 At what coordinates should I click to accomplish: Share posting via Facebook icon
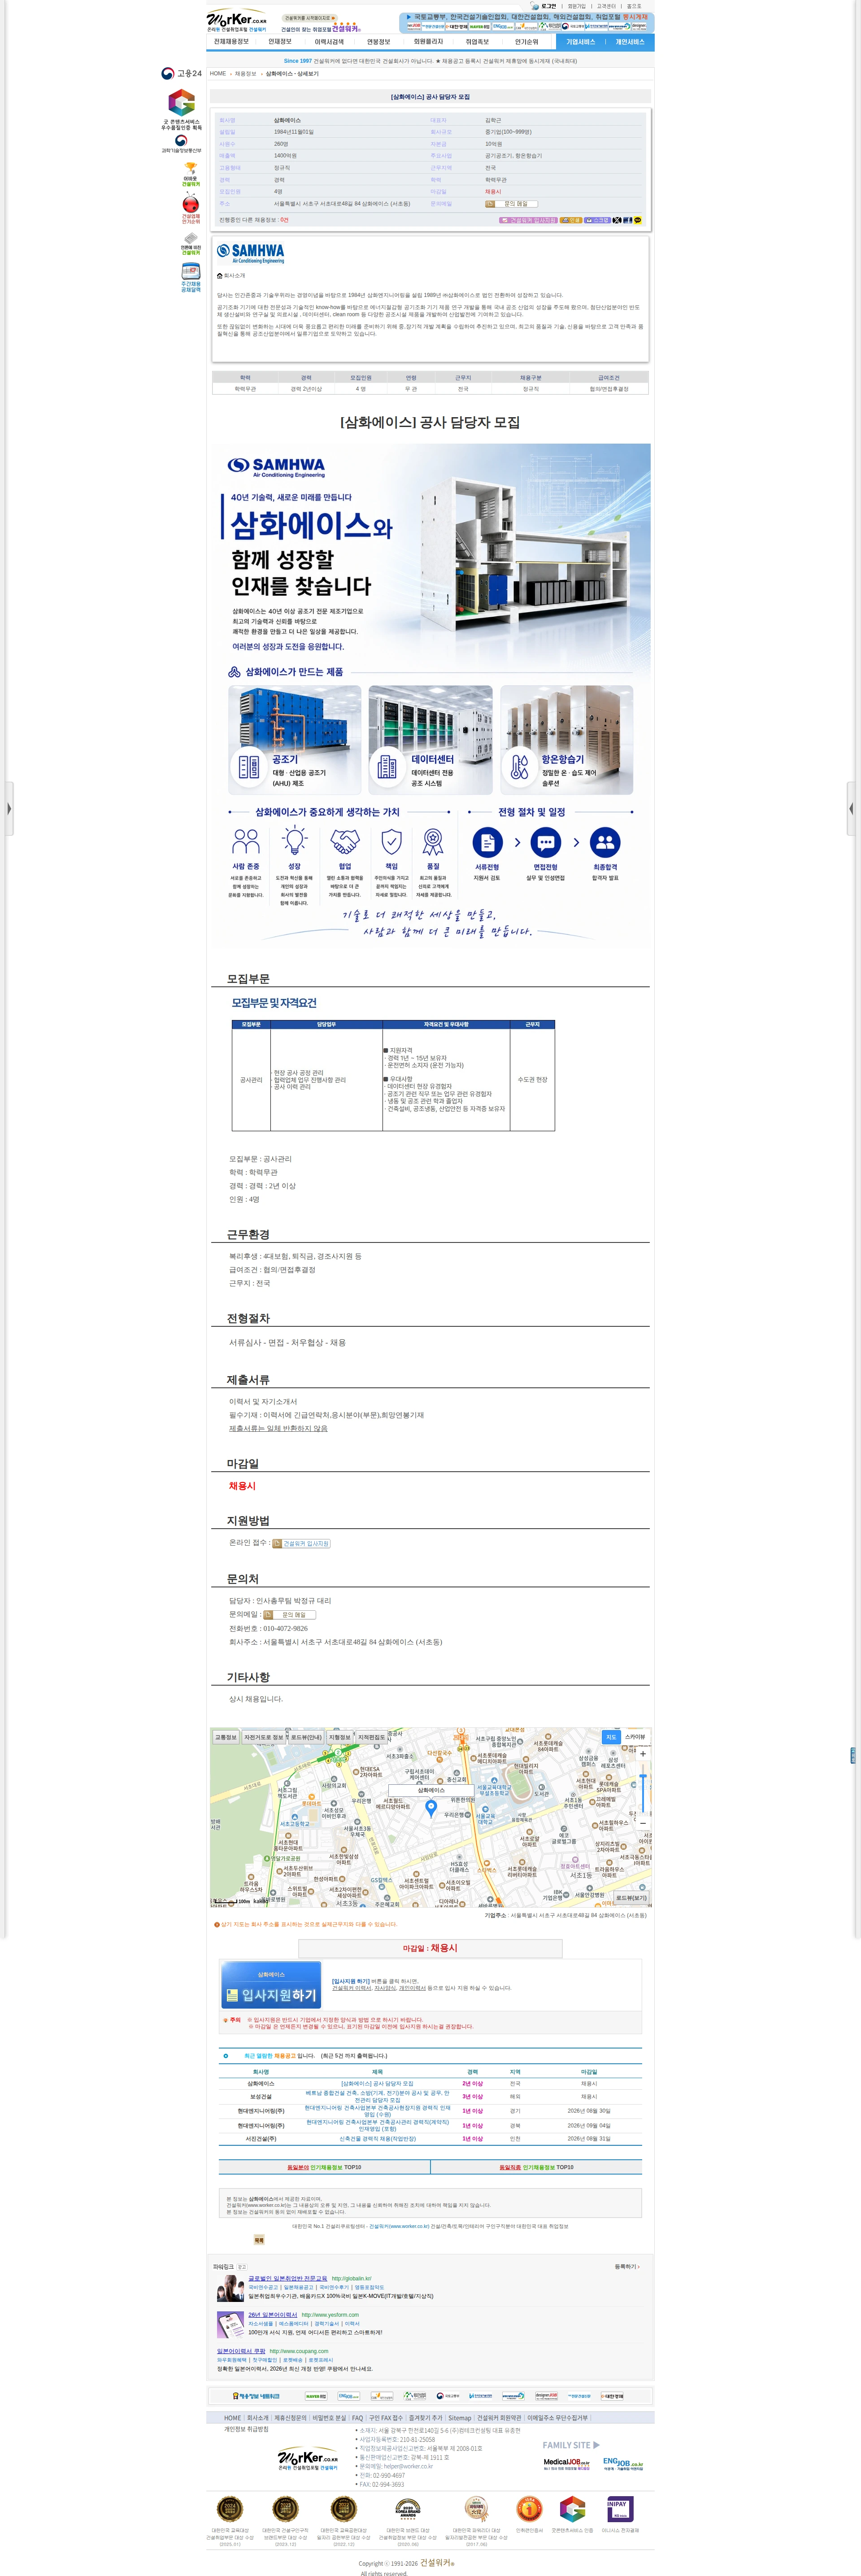point(628,220)
